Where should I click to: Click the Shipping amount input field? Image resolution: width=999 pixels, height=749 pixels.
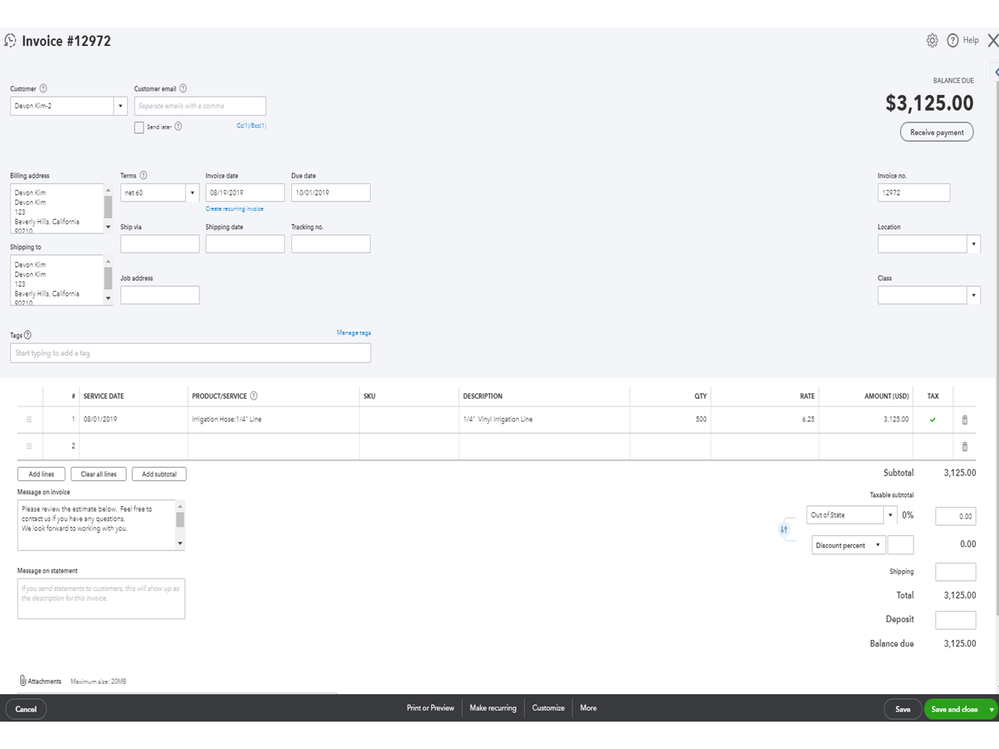[x=955, y=572]
